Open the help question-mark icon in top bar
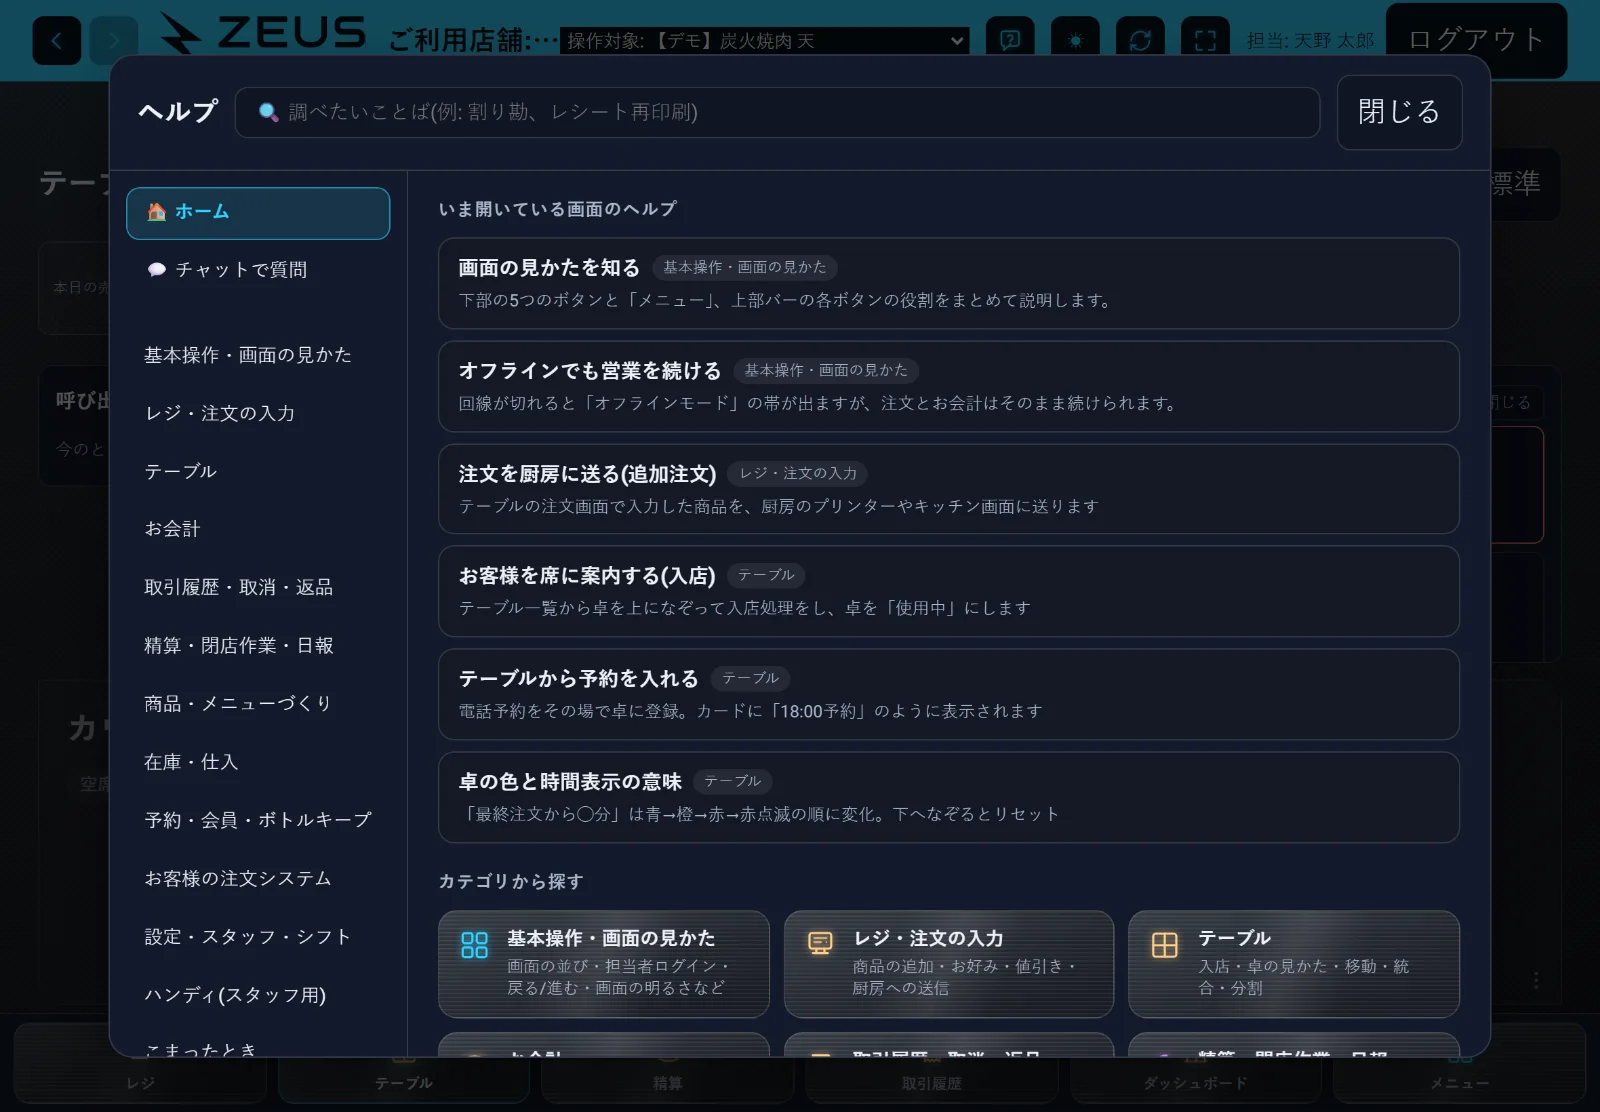 point(1010,41)
